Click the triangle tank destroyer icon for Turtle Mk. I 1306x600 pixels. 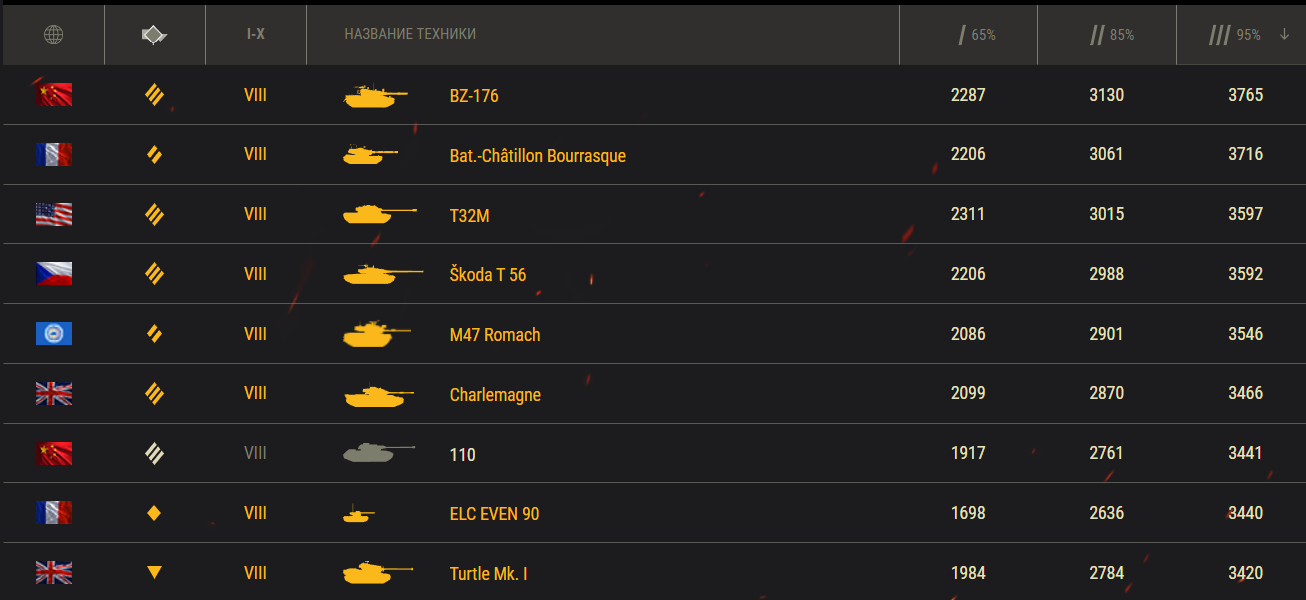[x=154, y=573]
